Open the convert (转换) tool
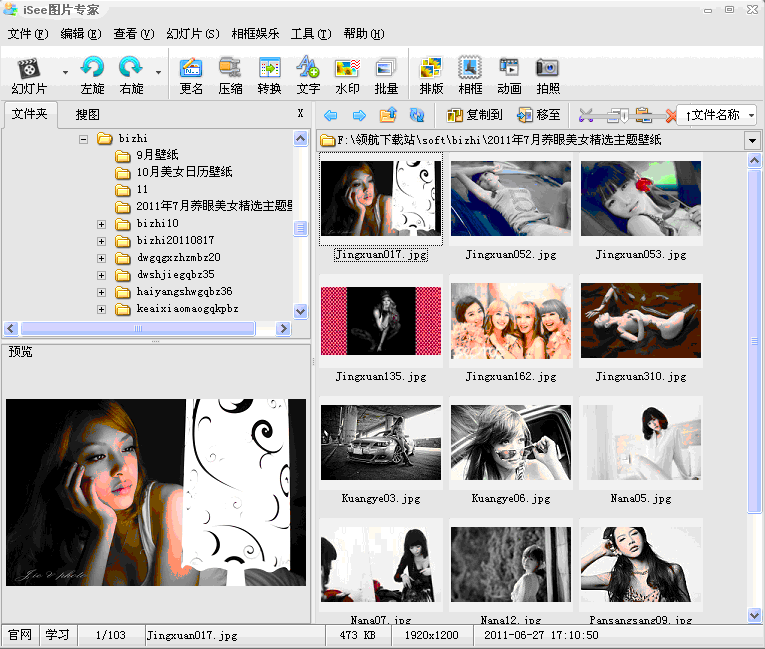 click(269, 76)
